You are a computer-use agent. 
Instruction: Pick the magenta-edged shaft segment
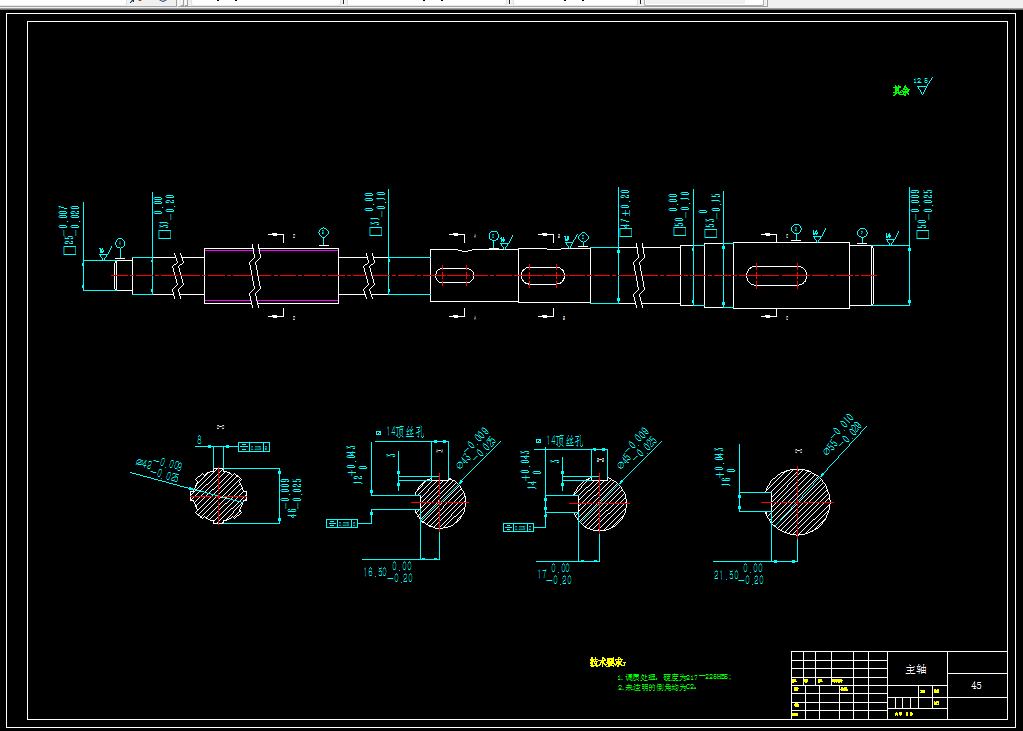[x=271, y=276]
